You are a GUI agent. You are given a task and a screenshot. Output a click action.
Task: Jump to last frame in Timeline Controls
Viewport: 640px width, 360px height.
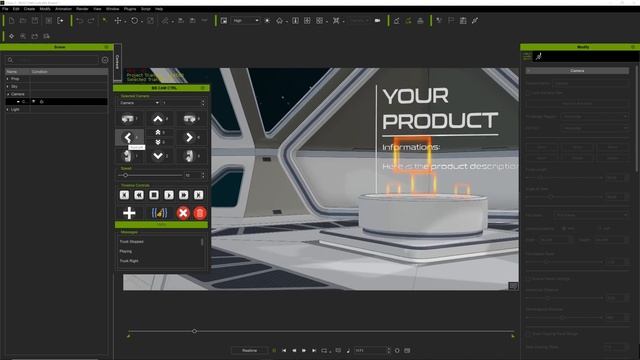click(x=199, y=195)
